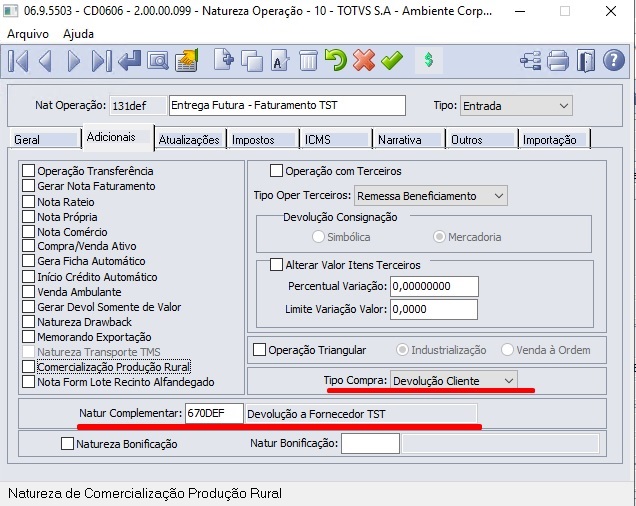The width and height of the screenshot is (636, 506).
Task: Click the Natur Complementar field 670DEF
Action: (x=214, y=413)
